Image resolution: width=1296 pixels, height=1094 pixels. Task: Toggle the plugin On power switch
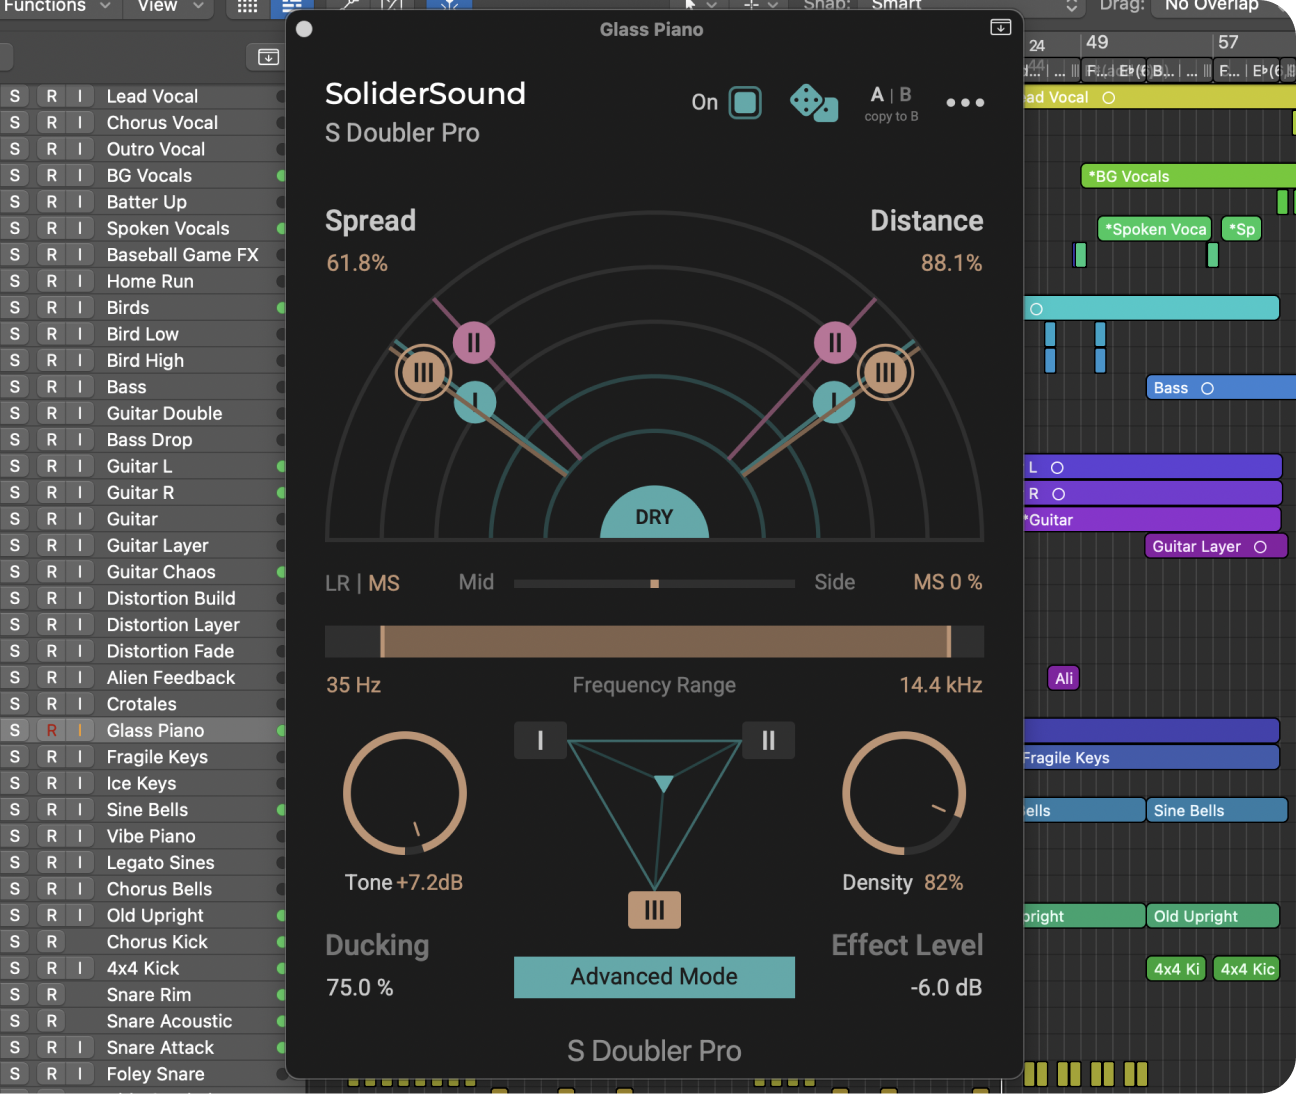745,102
